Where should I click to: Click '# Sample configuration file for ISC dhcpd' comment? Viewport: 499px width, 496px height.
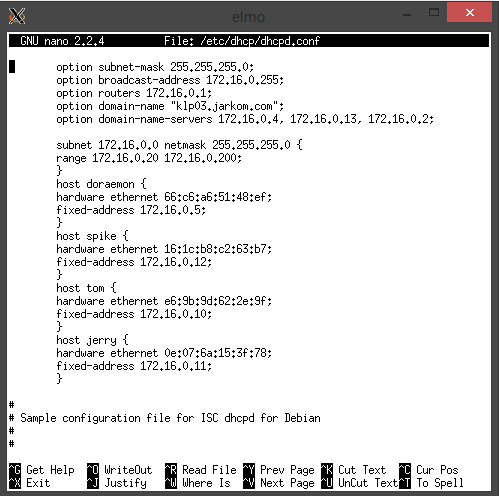tap(165, 418)
